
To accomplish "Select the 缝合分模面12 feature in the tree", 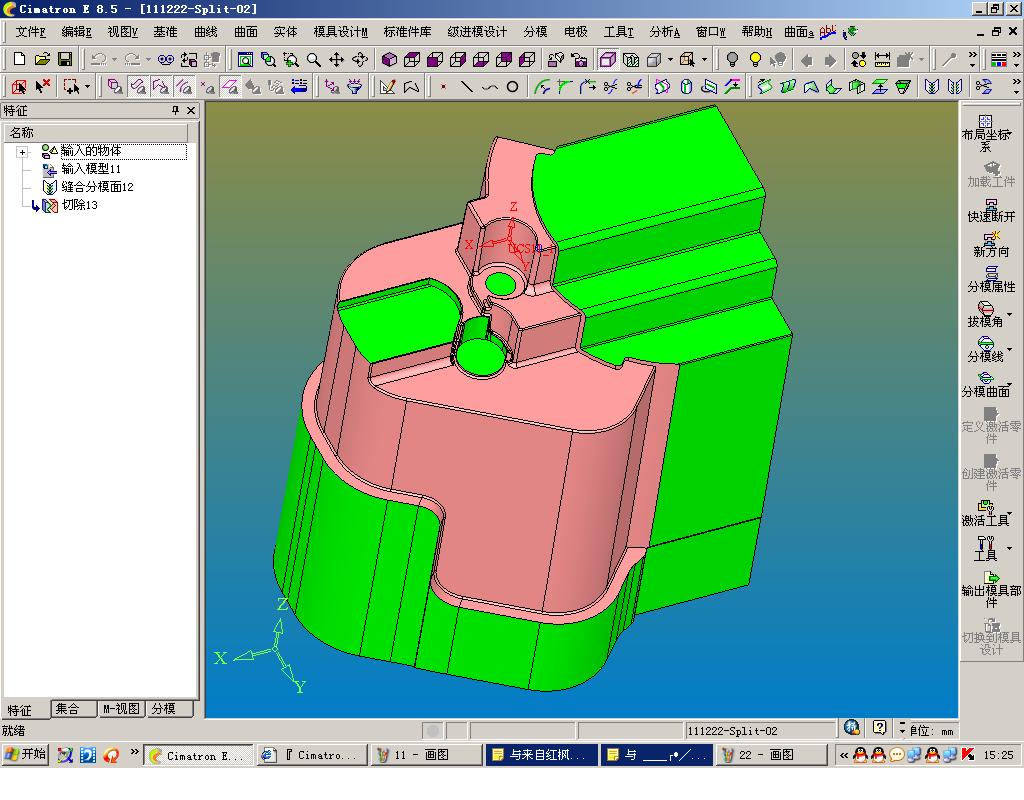I will point(97,187).
